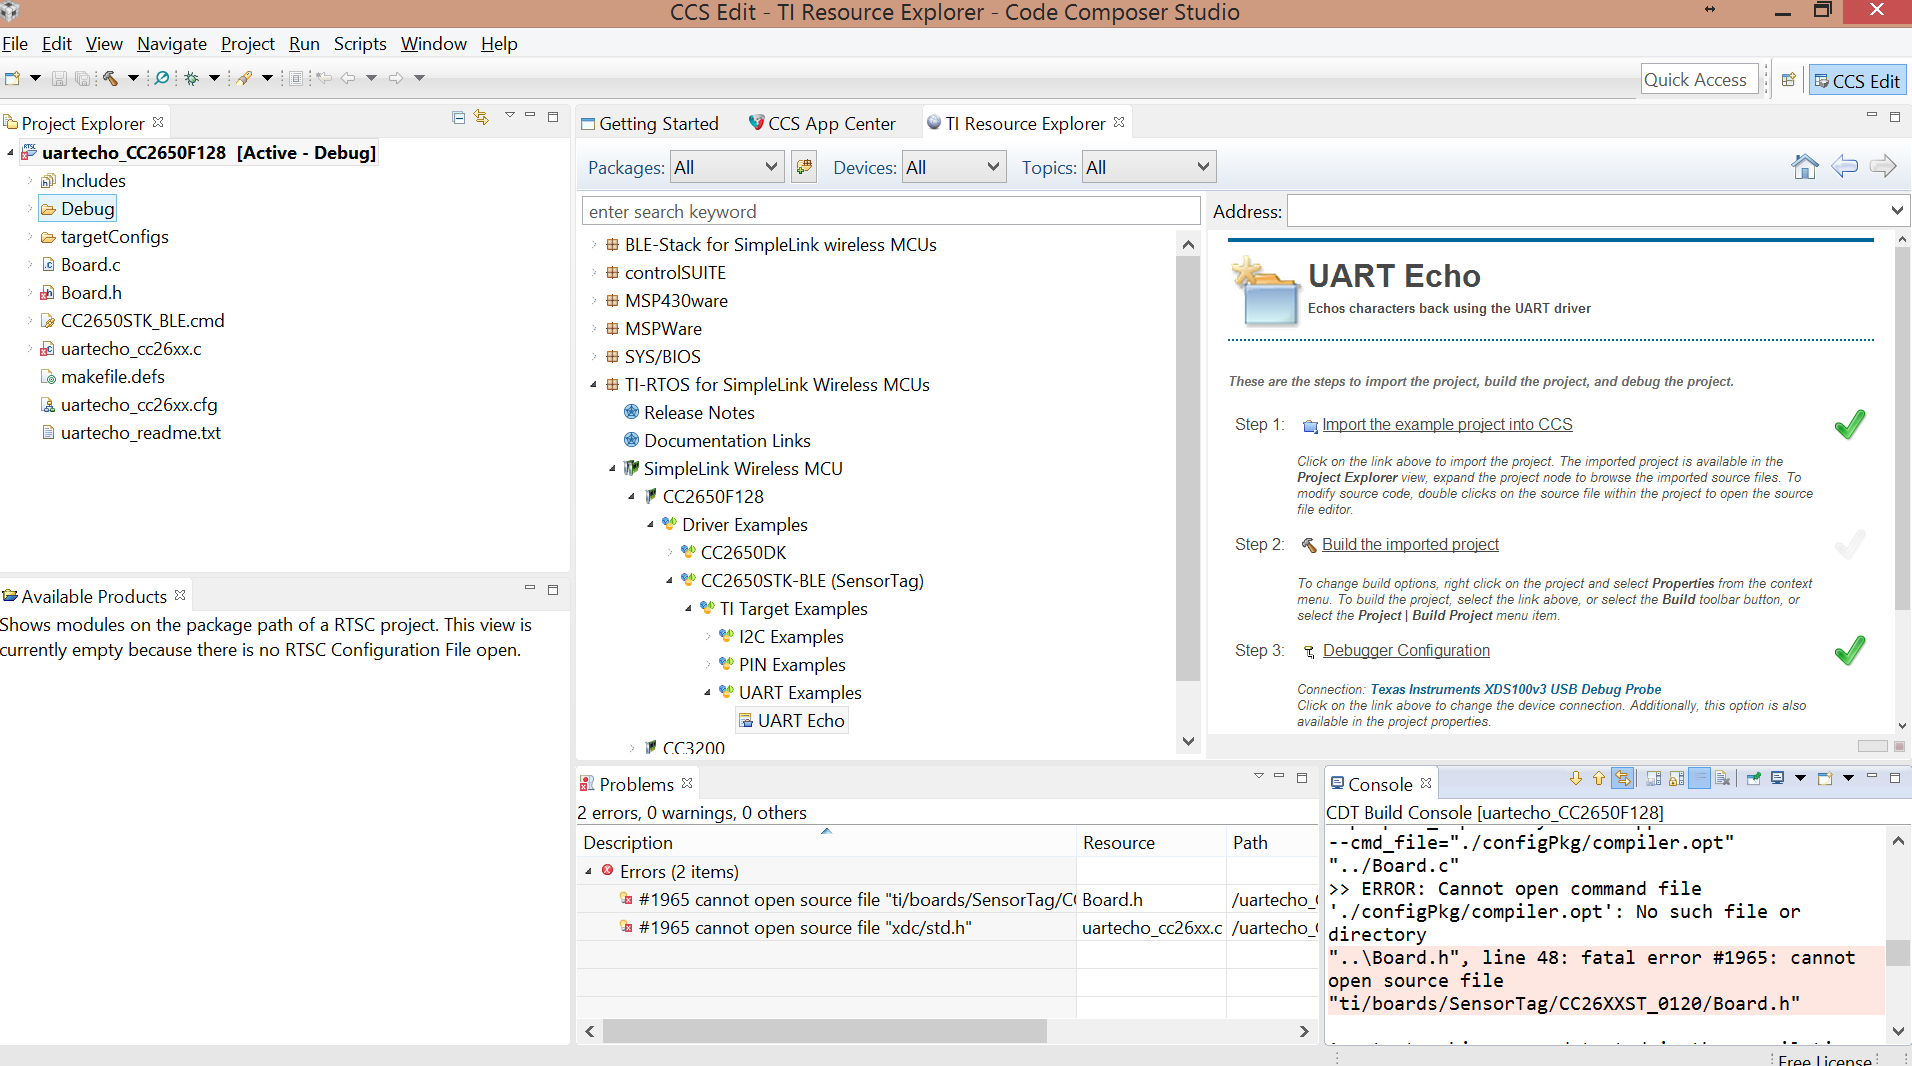
Task: Toggle Scroll Lock in Console toolbar
Action: pos(1676,778)
